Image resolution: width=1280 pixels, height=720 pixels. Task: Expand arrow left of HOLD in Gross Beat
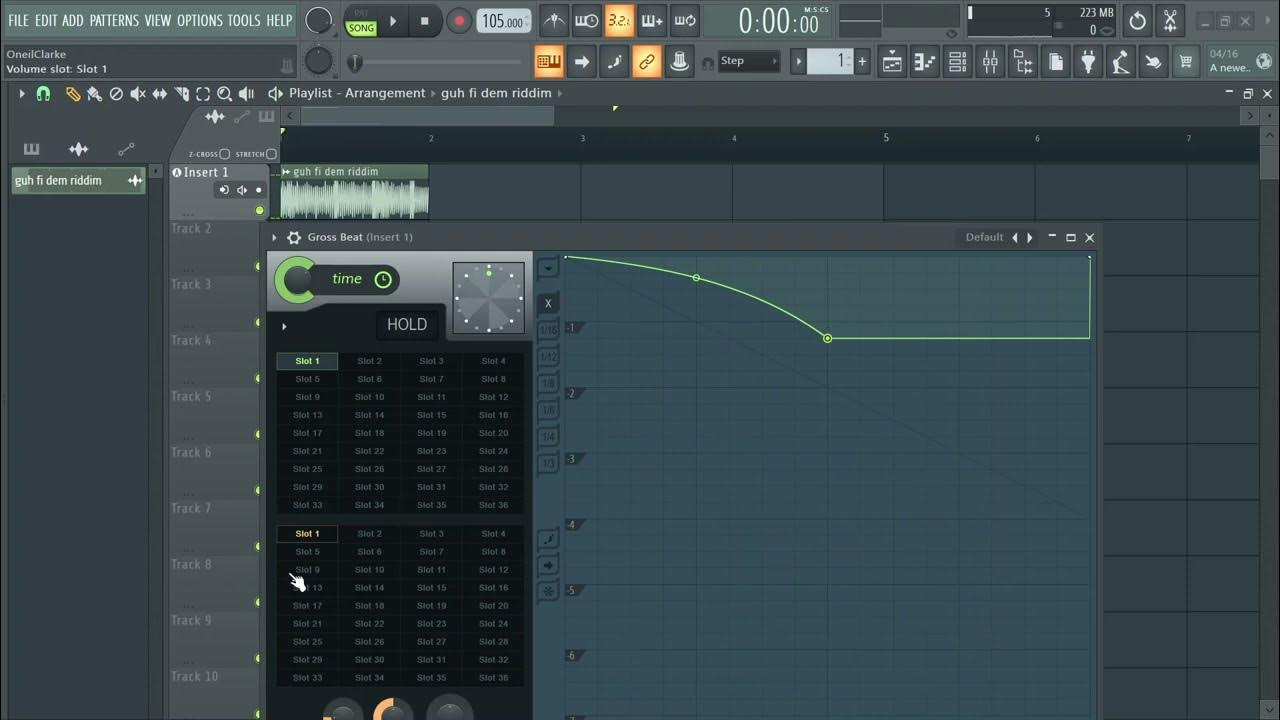284,326
